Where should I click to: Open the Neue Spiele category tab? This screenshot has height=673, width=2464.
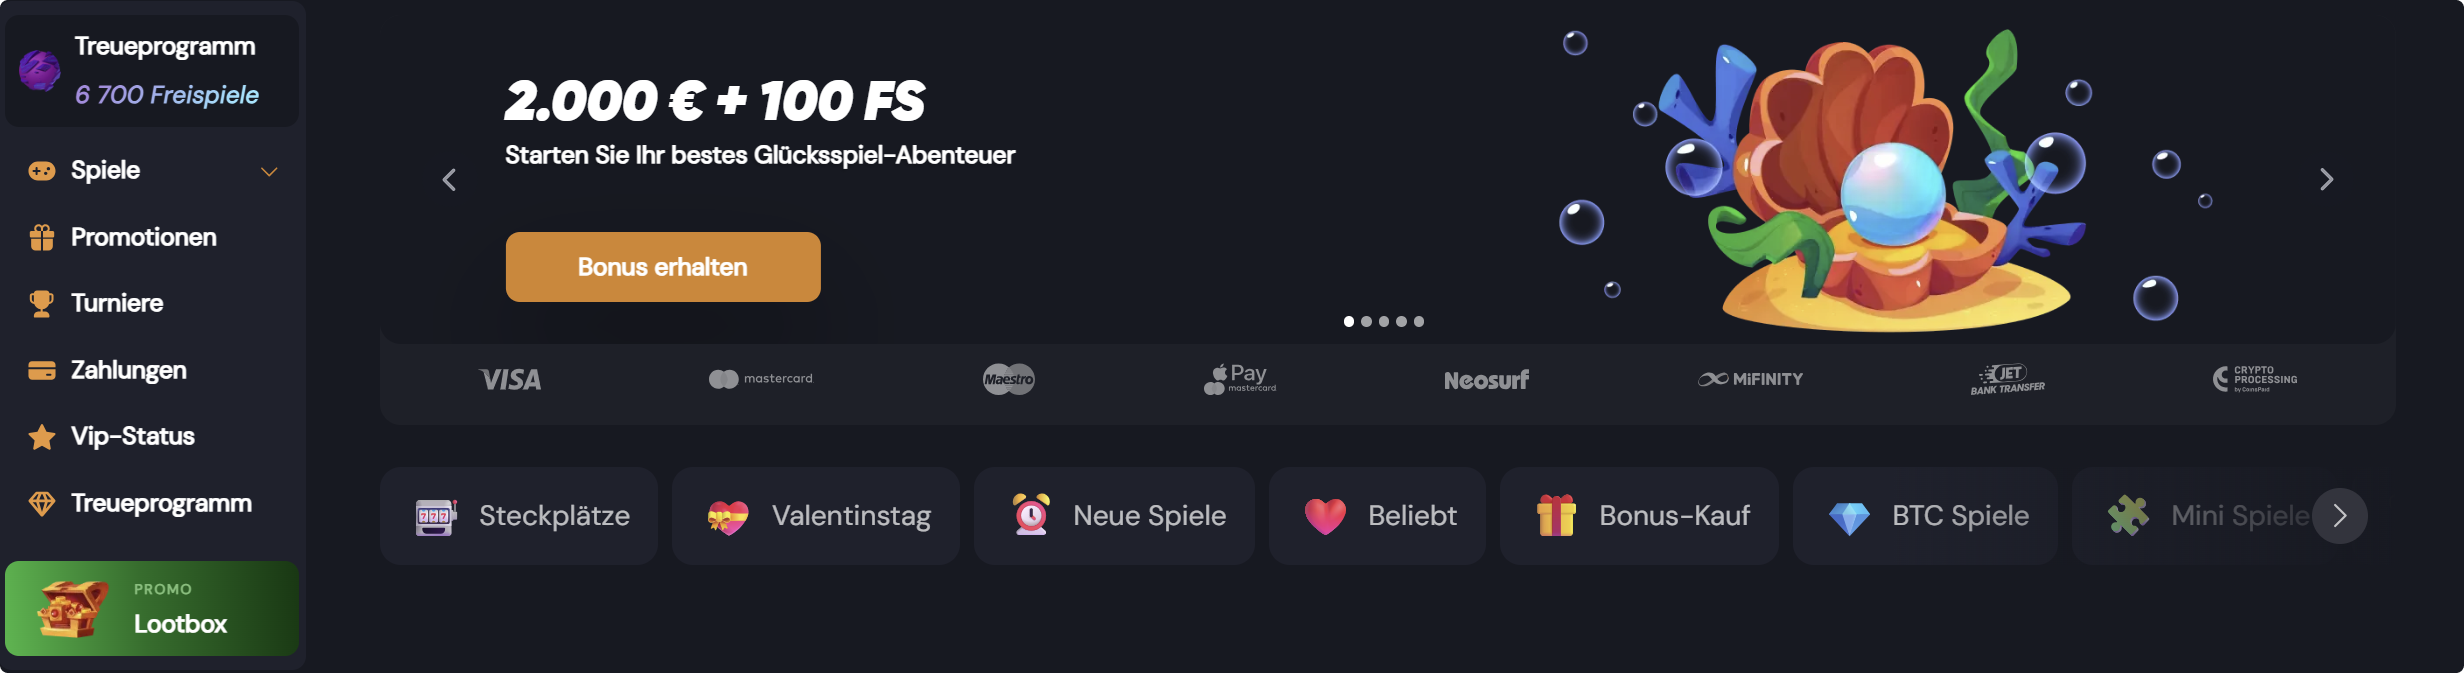(x=1114, y=516)
